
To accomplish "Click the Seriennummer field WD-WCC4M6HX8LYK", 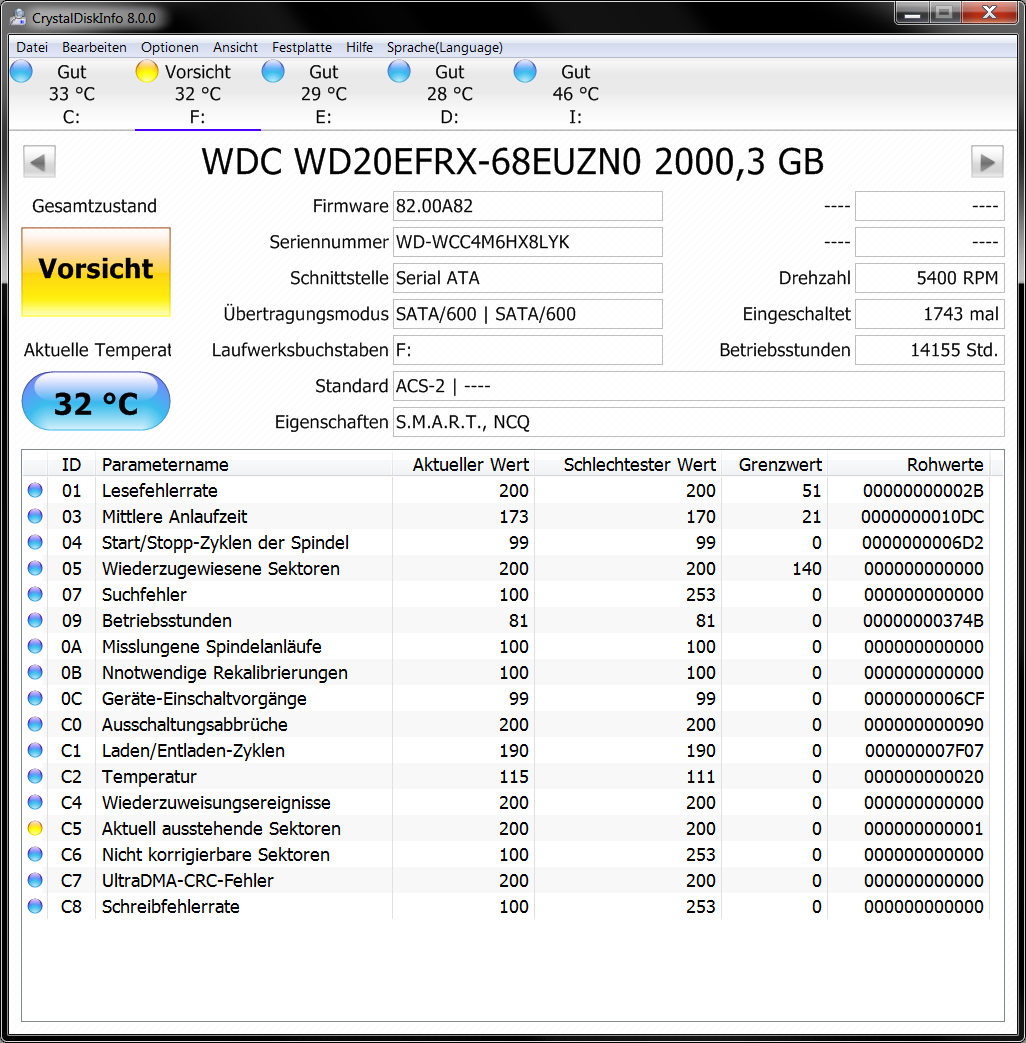I will (528, 242).
